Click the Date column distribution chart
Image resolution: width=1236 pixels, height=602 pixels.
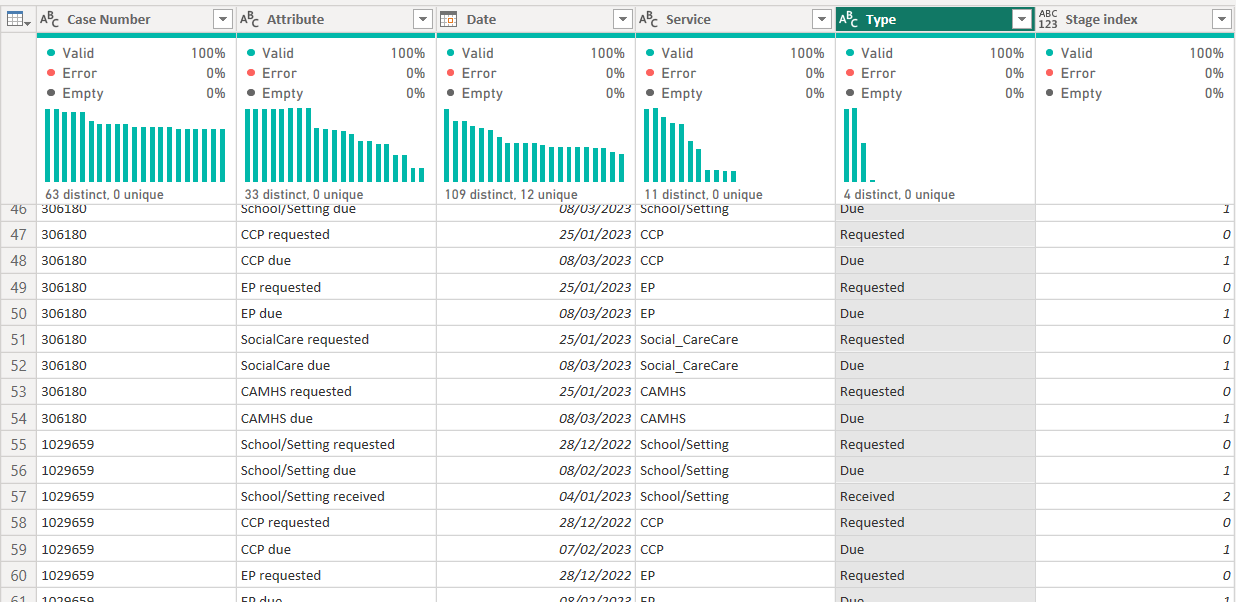click(x=535, y=145)
